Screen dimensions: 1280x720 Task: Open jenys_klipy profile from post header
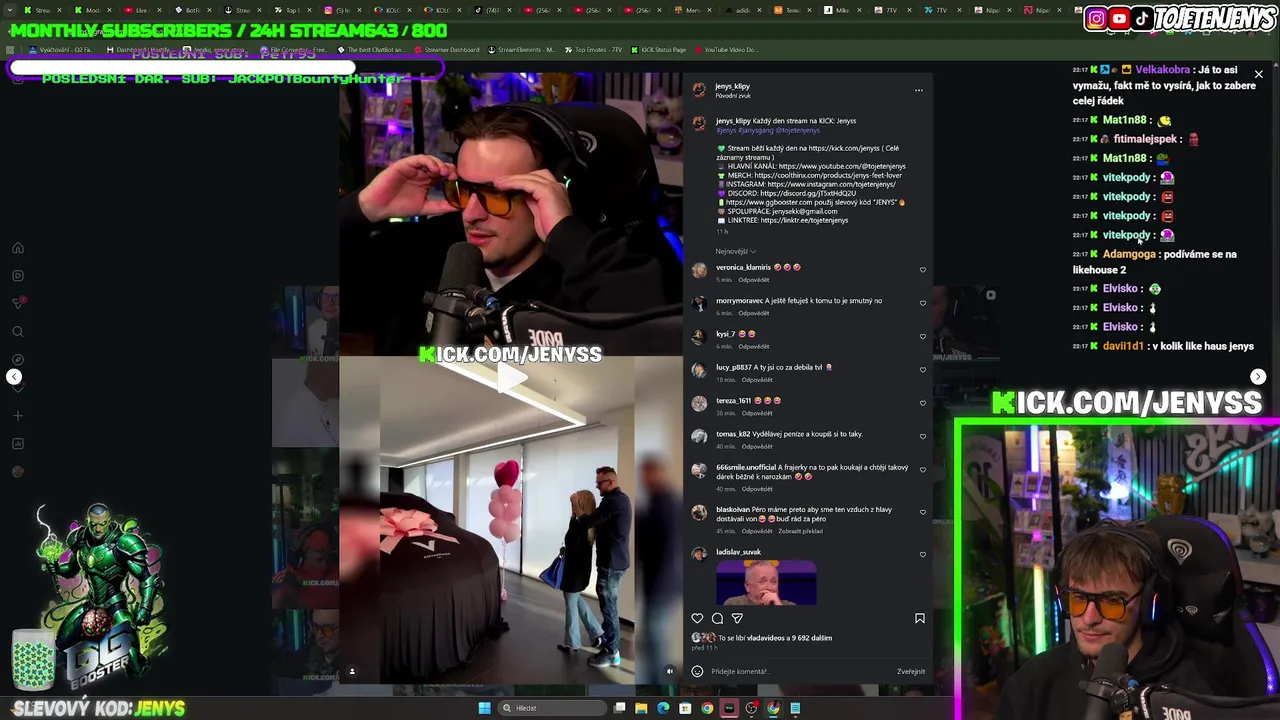coord(732,86)
